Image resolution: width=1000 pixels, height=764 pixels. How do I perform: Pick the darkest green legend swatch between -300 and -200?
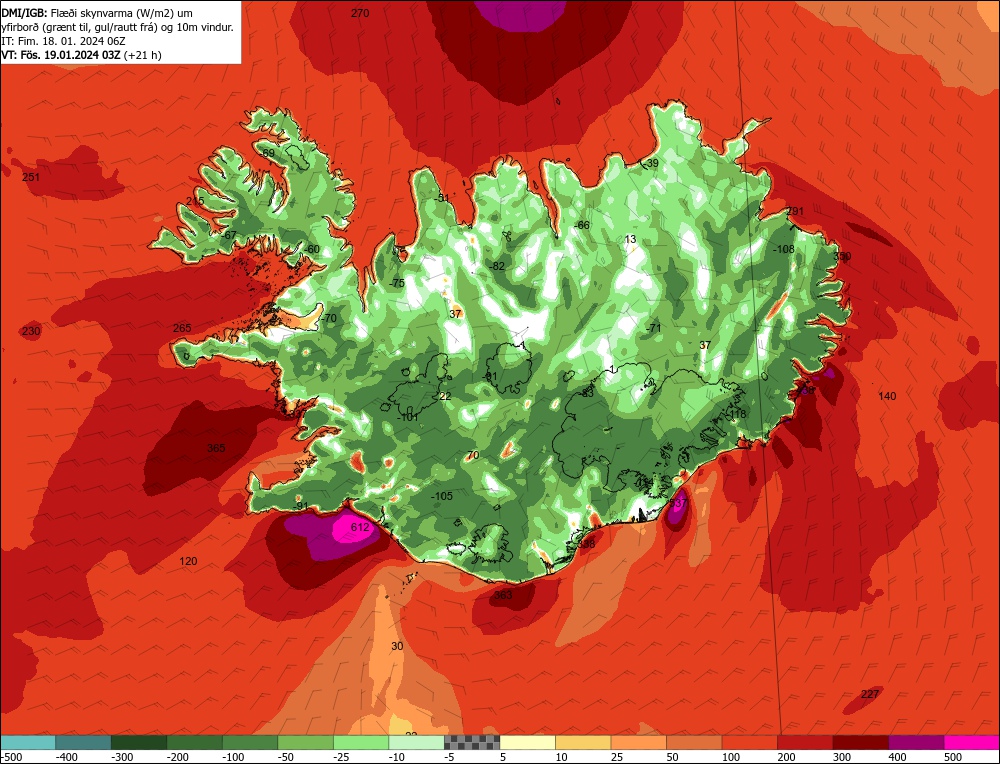pyautogui.click(x=139, y=742)
